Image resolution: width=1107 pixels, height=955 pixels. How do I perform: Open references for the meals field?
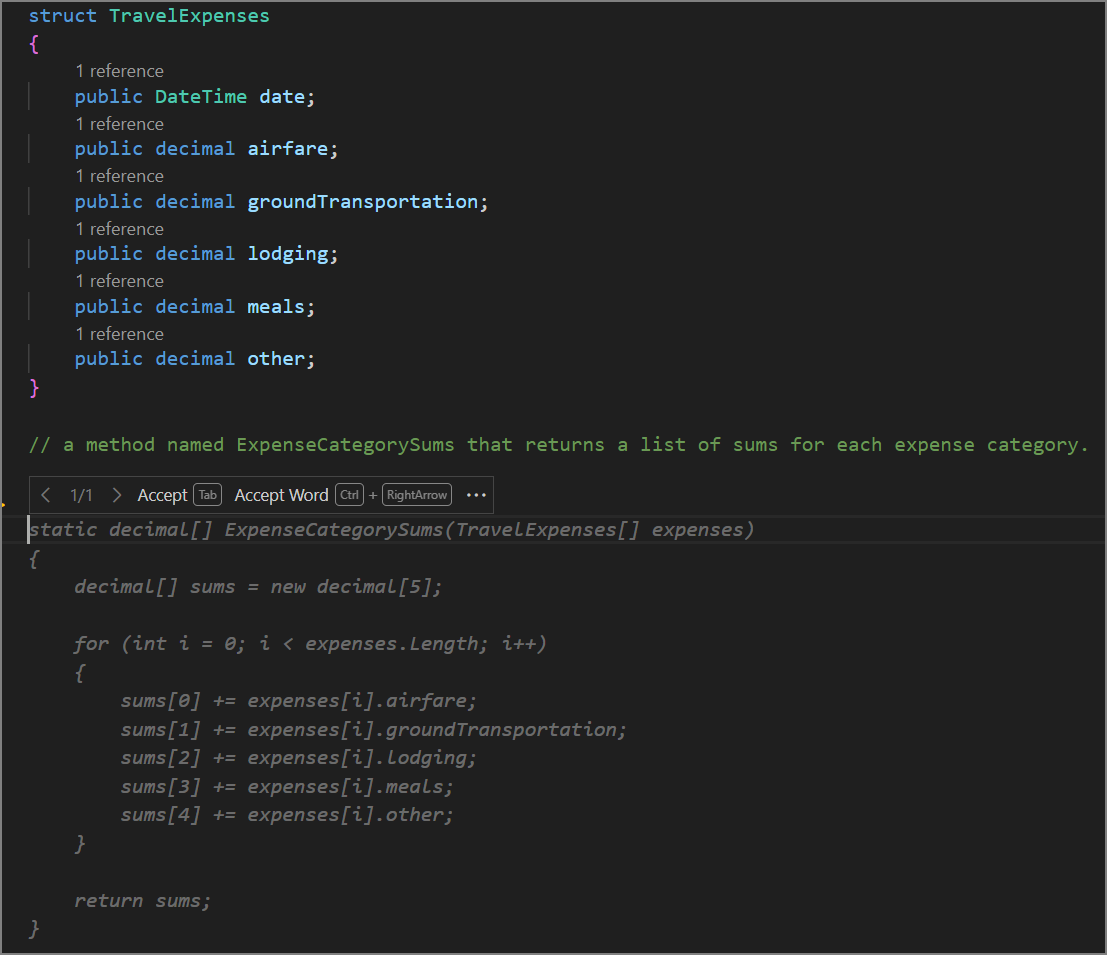click(x=119, y=280)
